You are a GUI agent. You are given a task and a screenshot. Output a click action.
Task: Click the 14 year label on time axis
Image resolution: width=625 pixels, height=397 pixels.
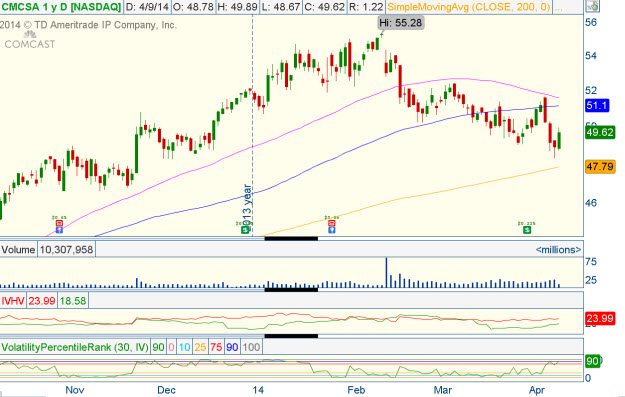[x=258, y=390]
